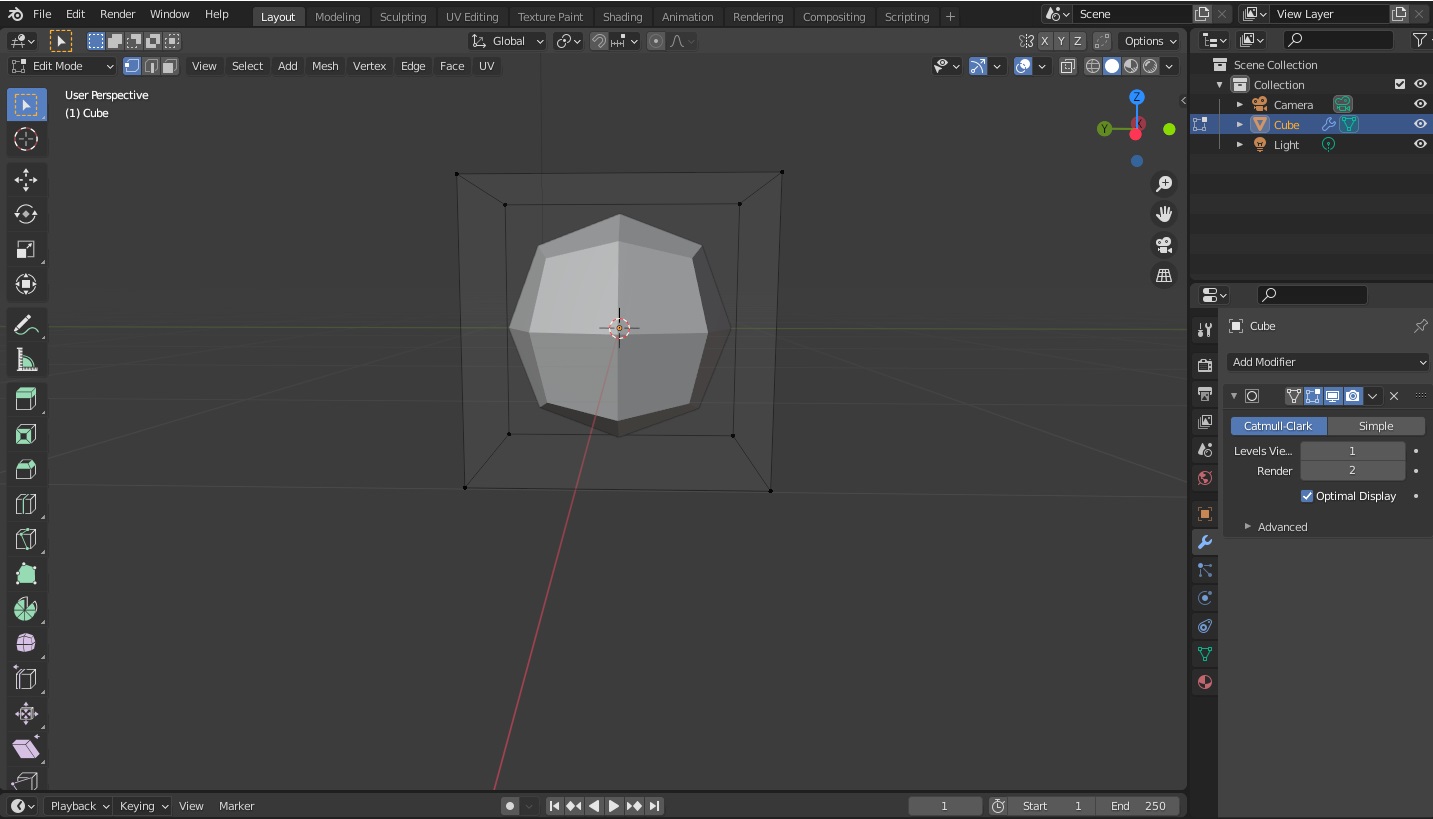Select the Spin tool
1433x819 pixels.
click(26, 609)
